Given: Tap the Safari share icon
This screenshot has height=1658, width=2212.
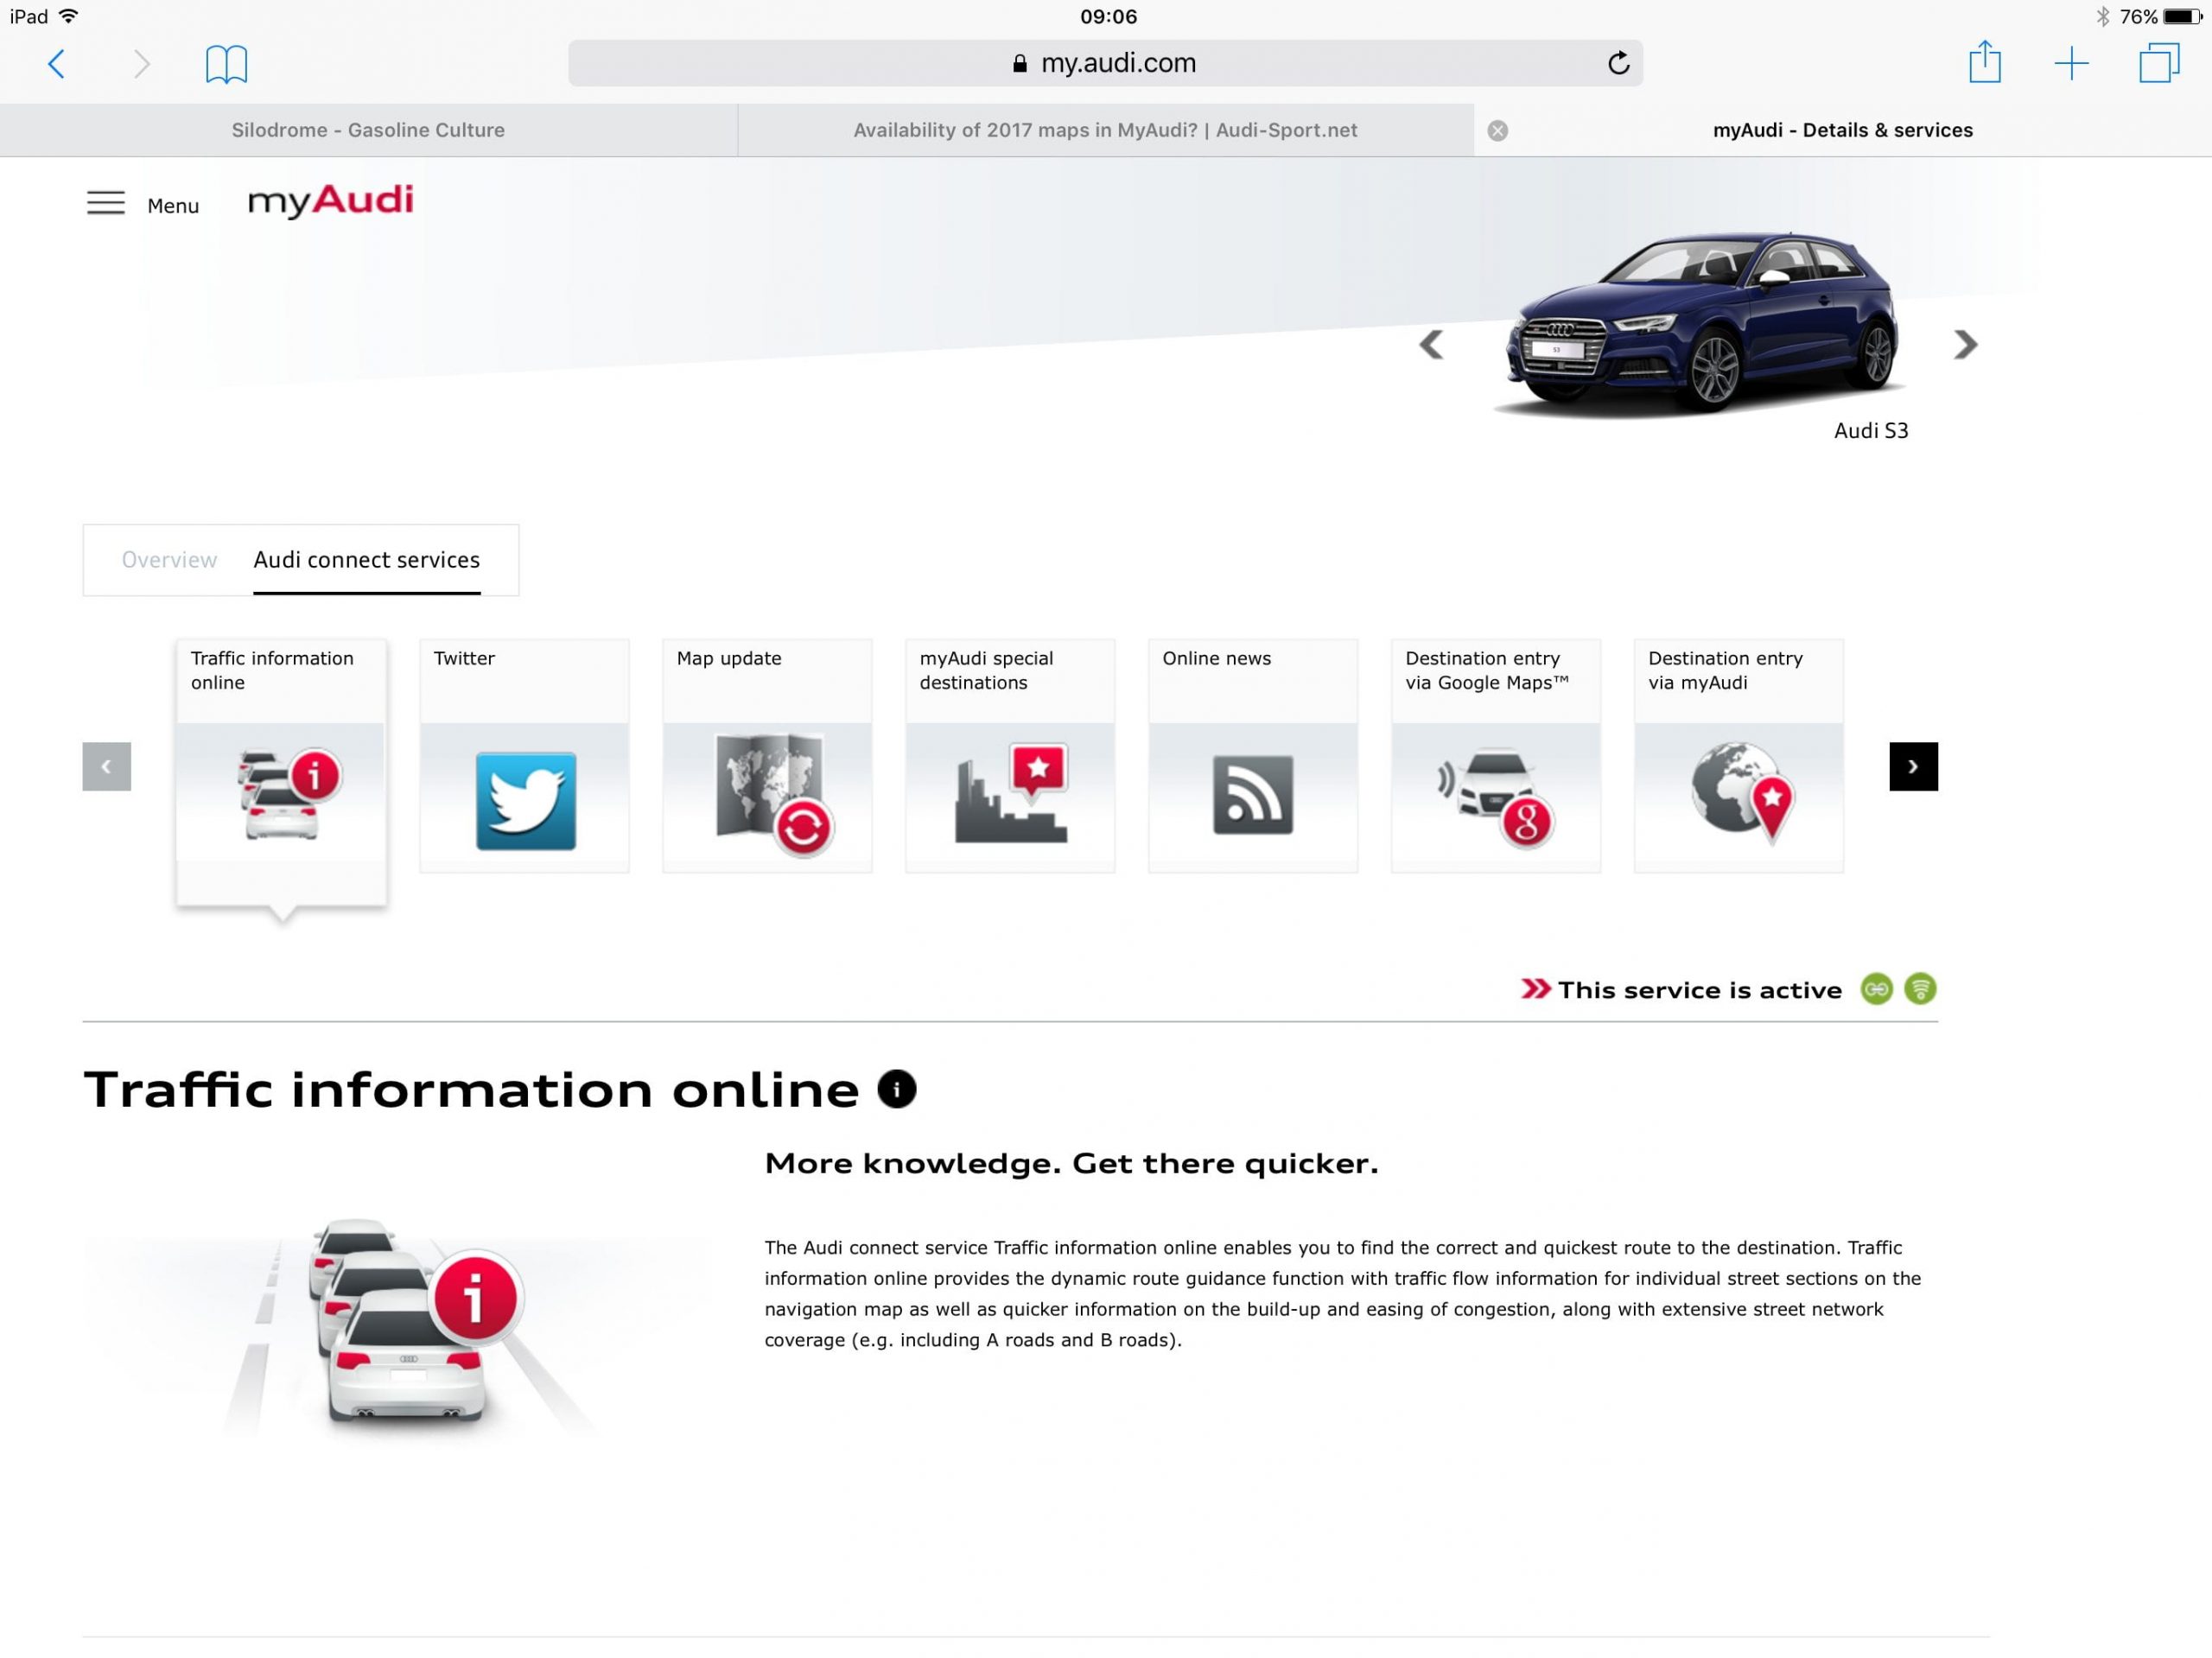Looking at the screenshot, I should tap(1984, 63).
